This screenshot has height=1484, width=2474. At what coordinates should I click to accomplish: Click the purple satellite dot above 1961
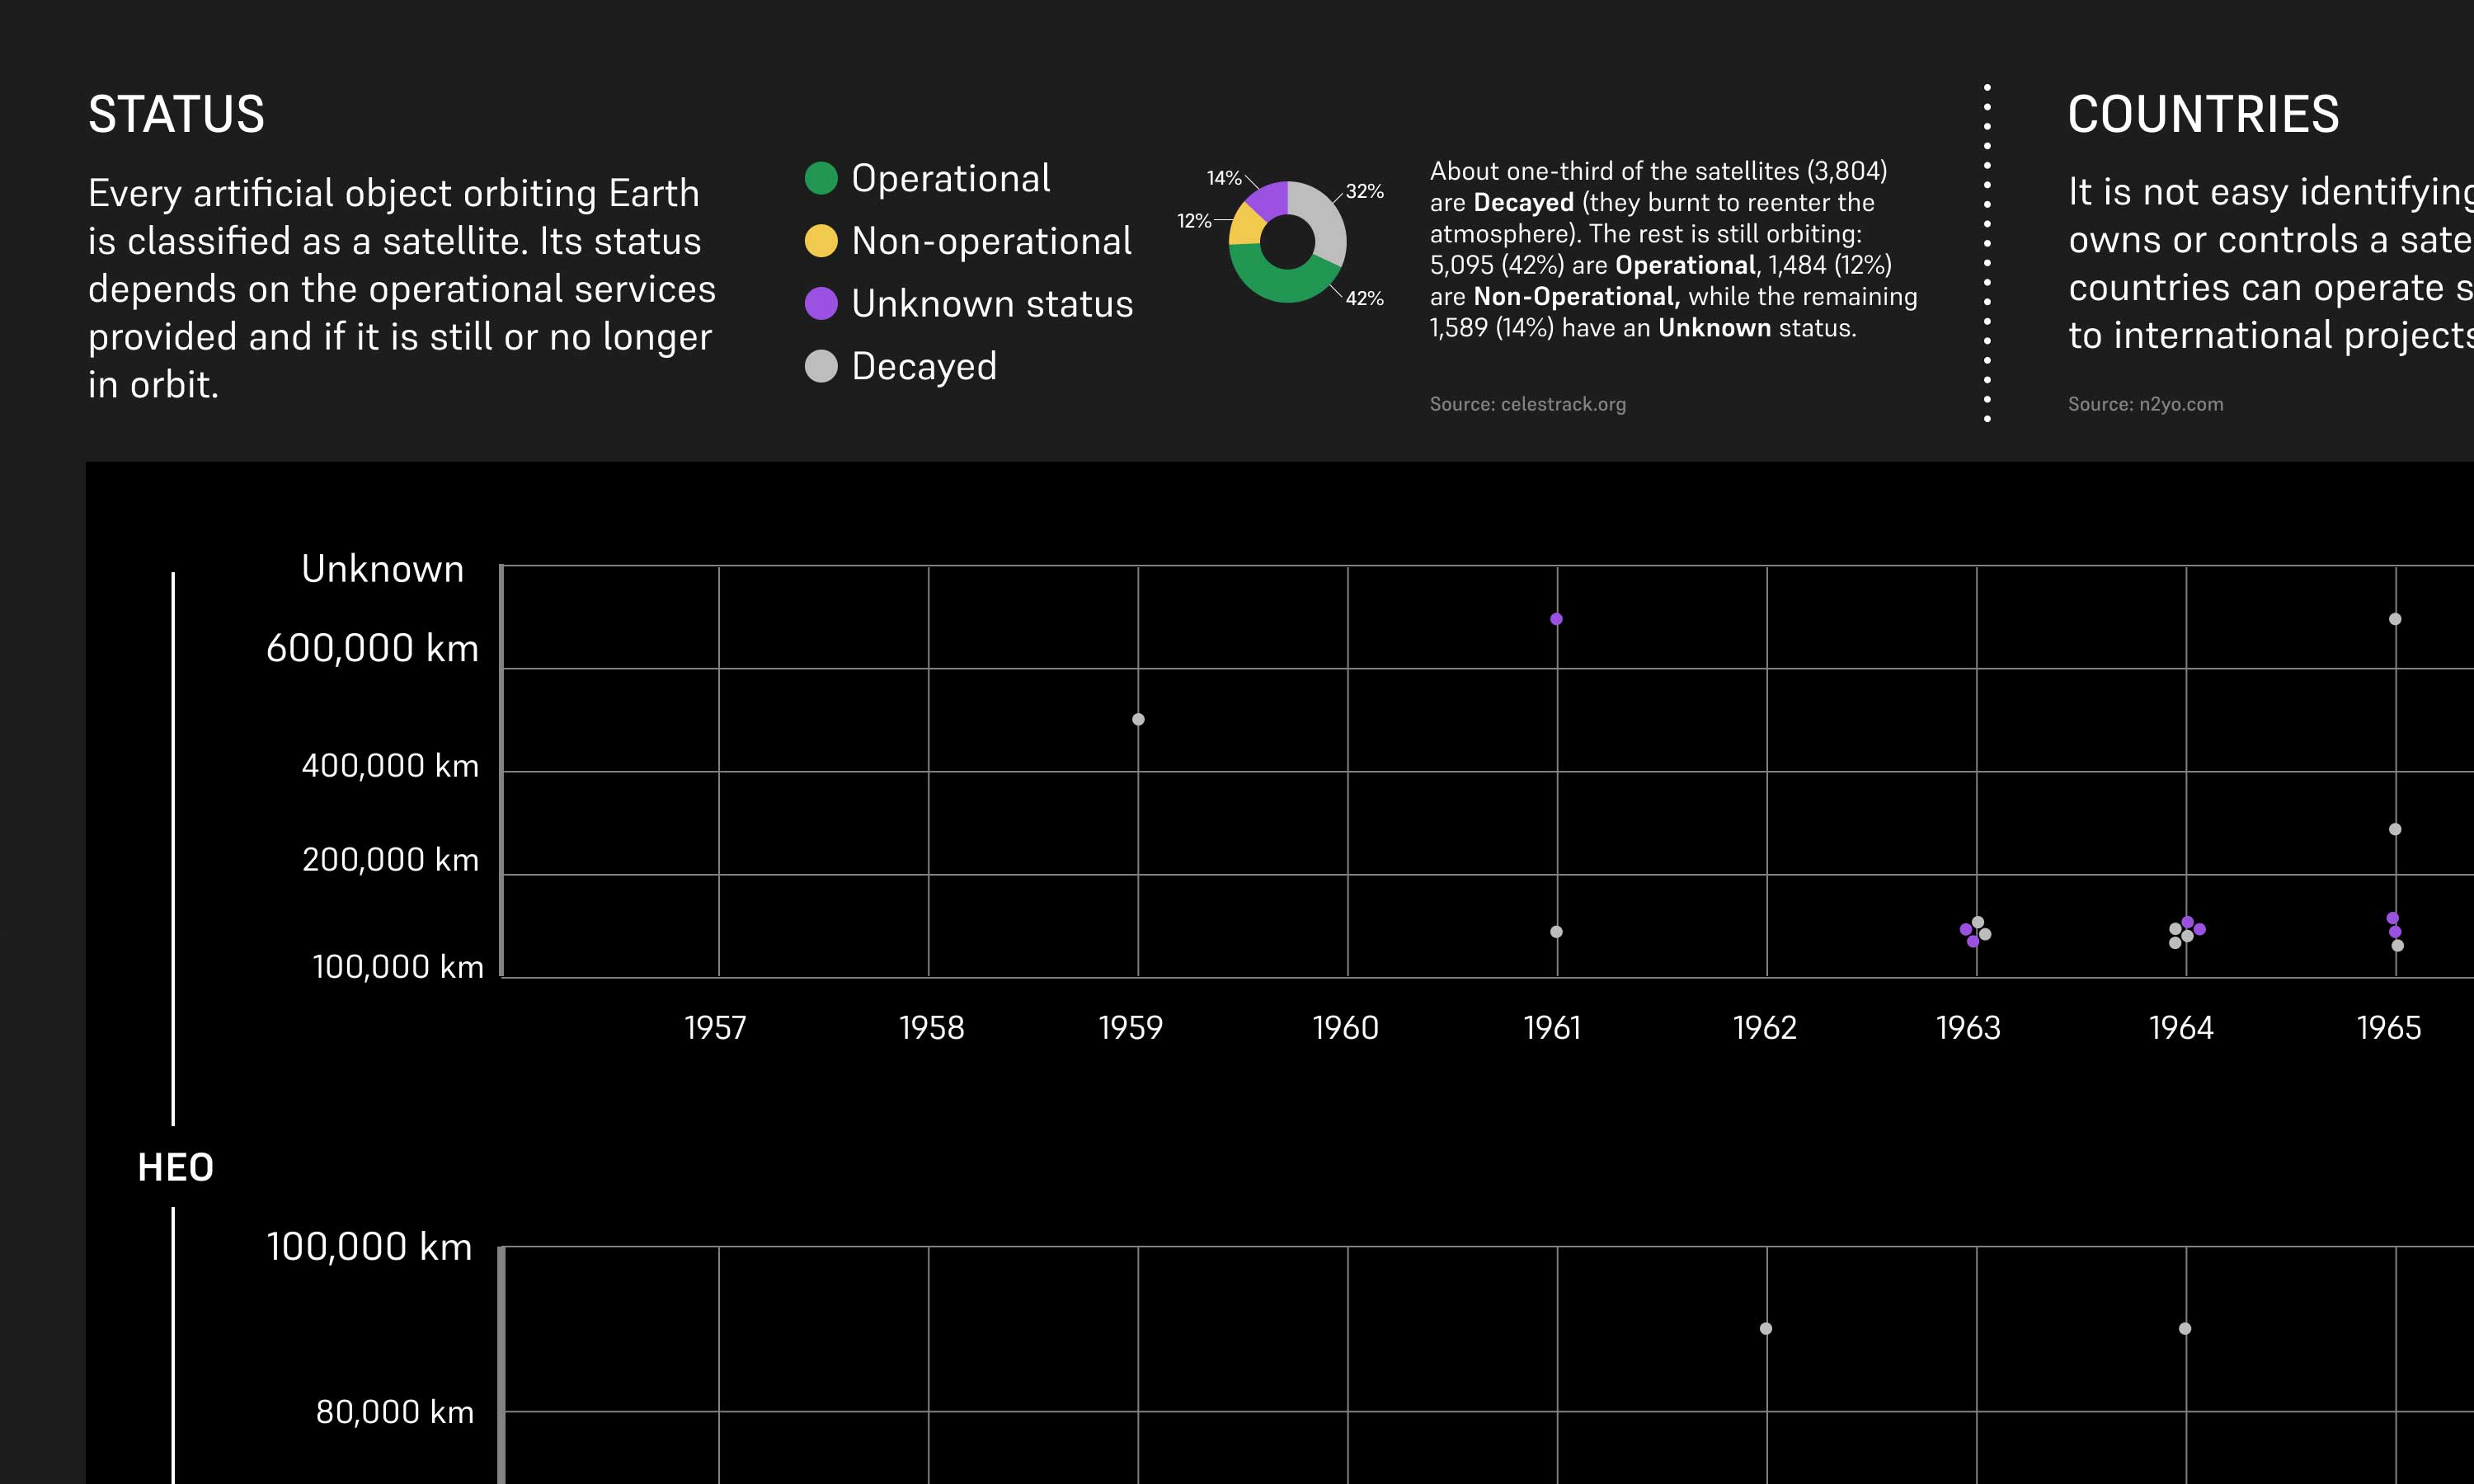(x=1556, y=619)
